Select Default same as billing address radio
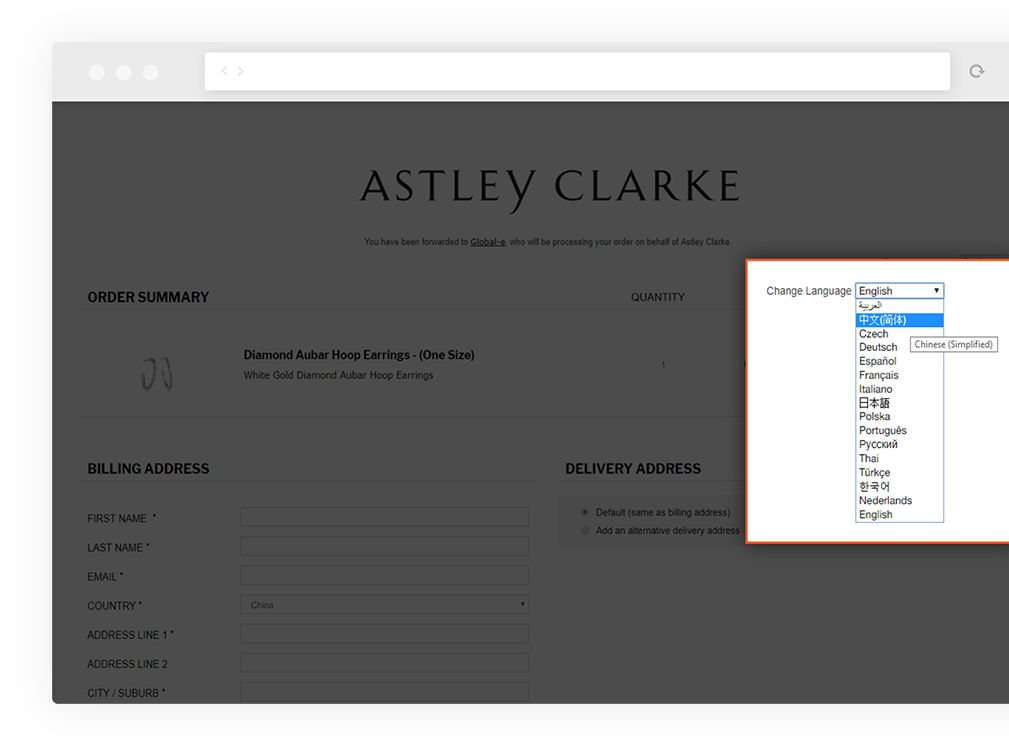This screenshot has width=1009, height=749. coord(584,512)
